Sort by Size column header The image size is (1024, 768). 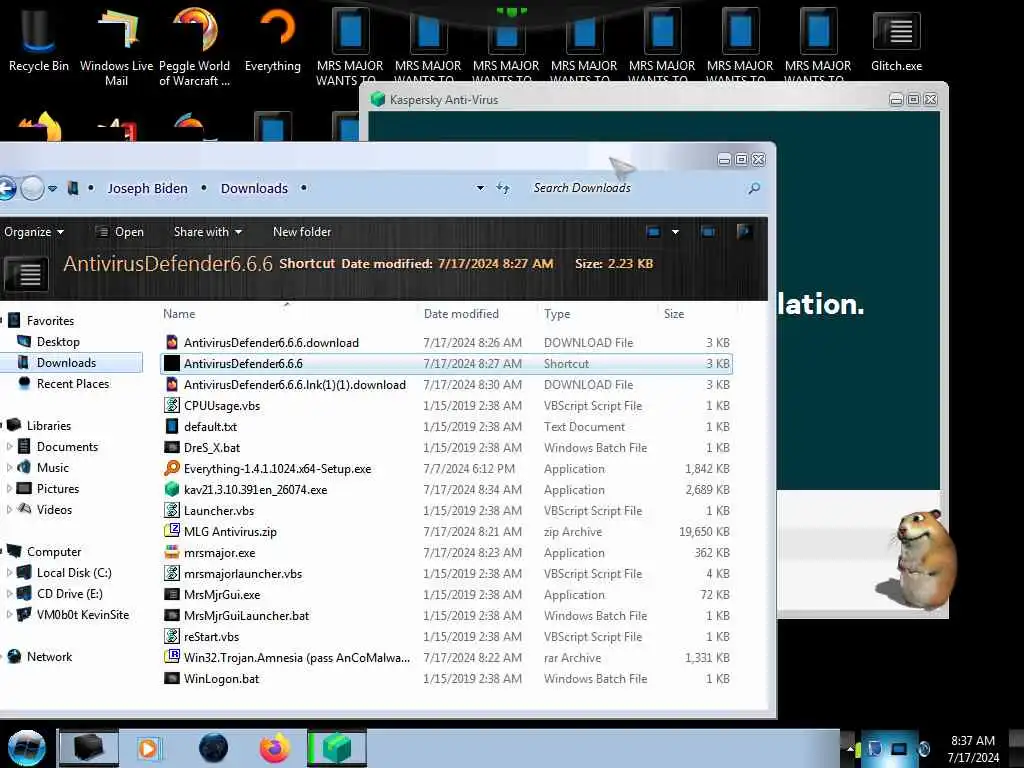[x=674, y=313]
